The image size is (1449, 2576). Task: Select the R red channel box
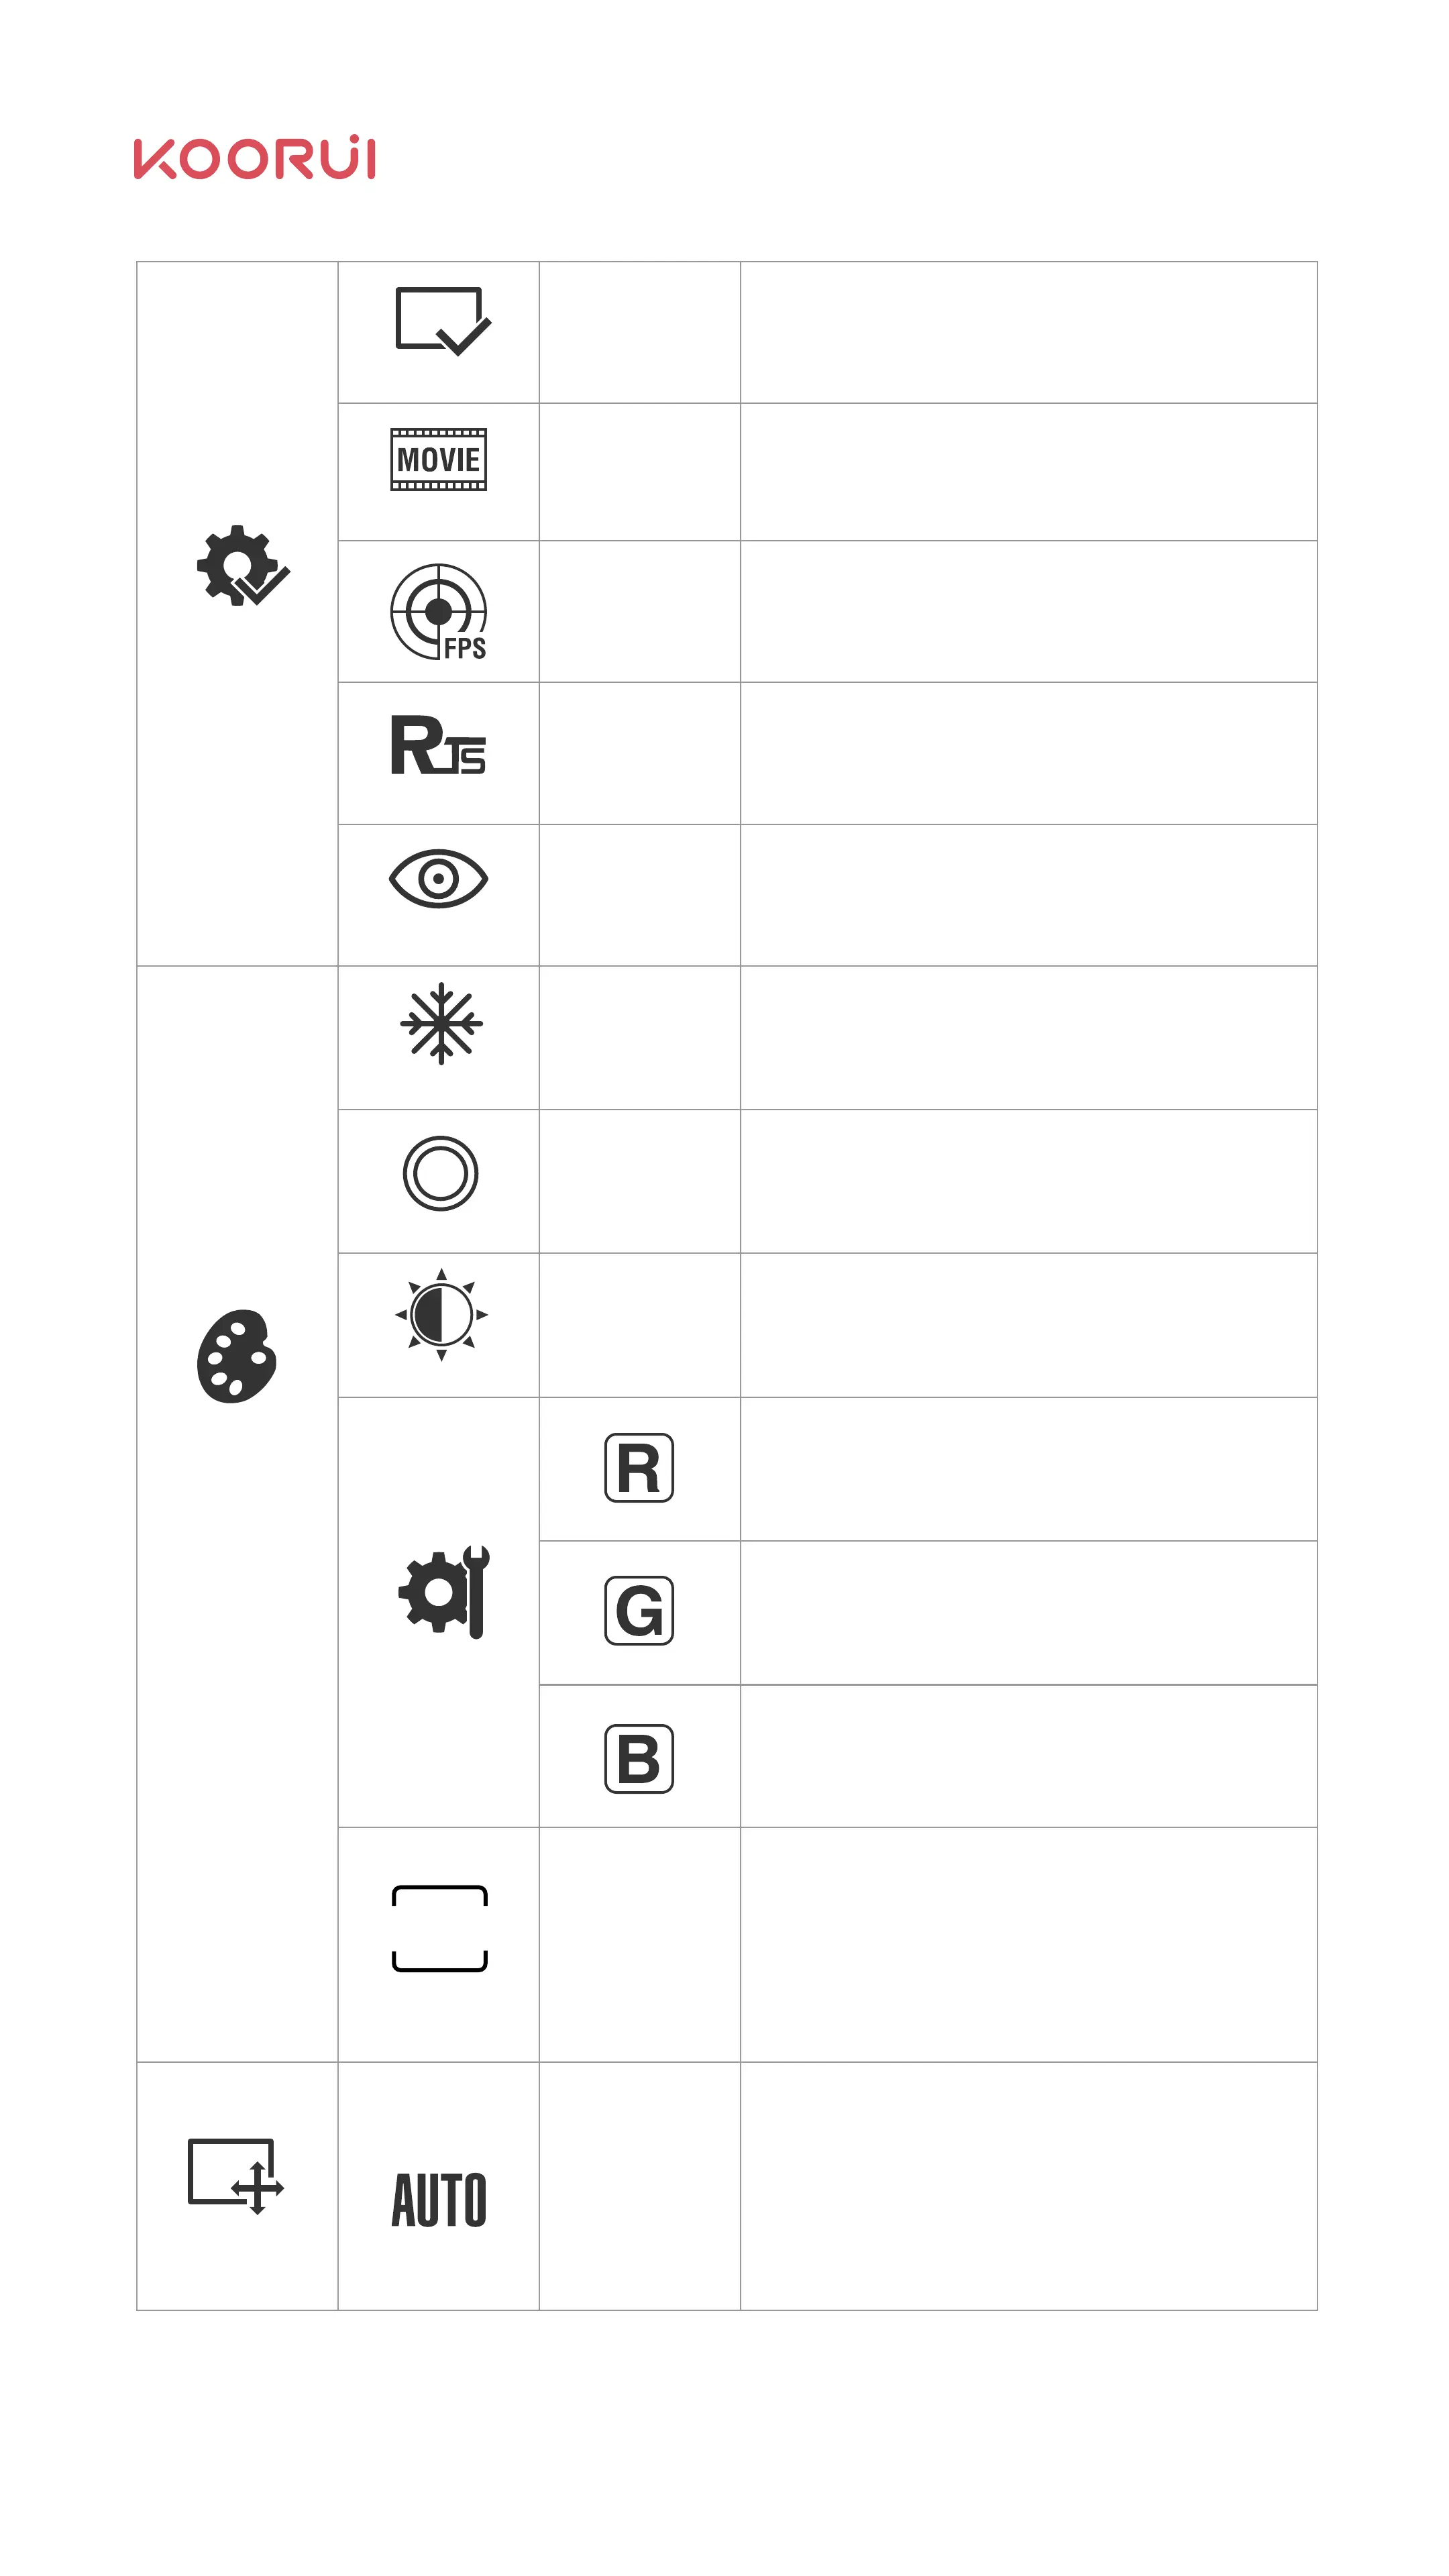click(639, 1468)
